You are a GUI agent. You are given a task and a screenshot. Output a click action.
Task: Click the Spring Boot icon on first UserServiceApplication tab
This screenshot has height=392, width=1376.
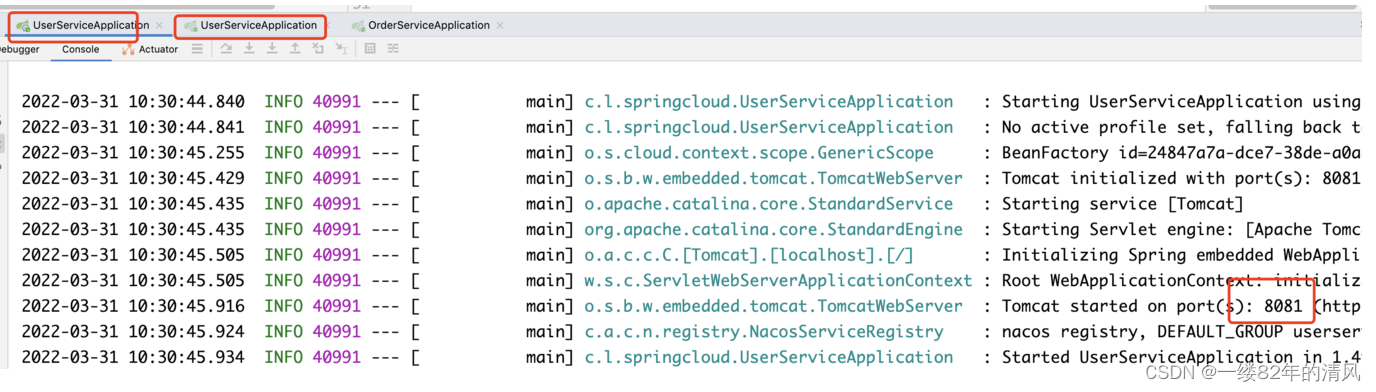(x=23, y=26)
